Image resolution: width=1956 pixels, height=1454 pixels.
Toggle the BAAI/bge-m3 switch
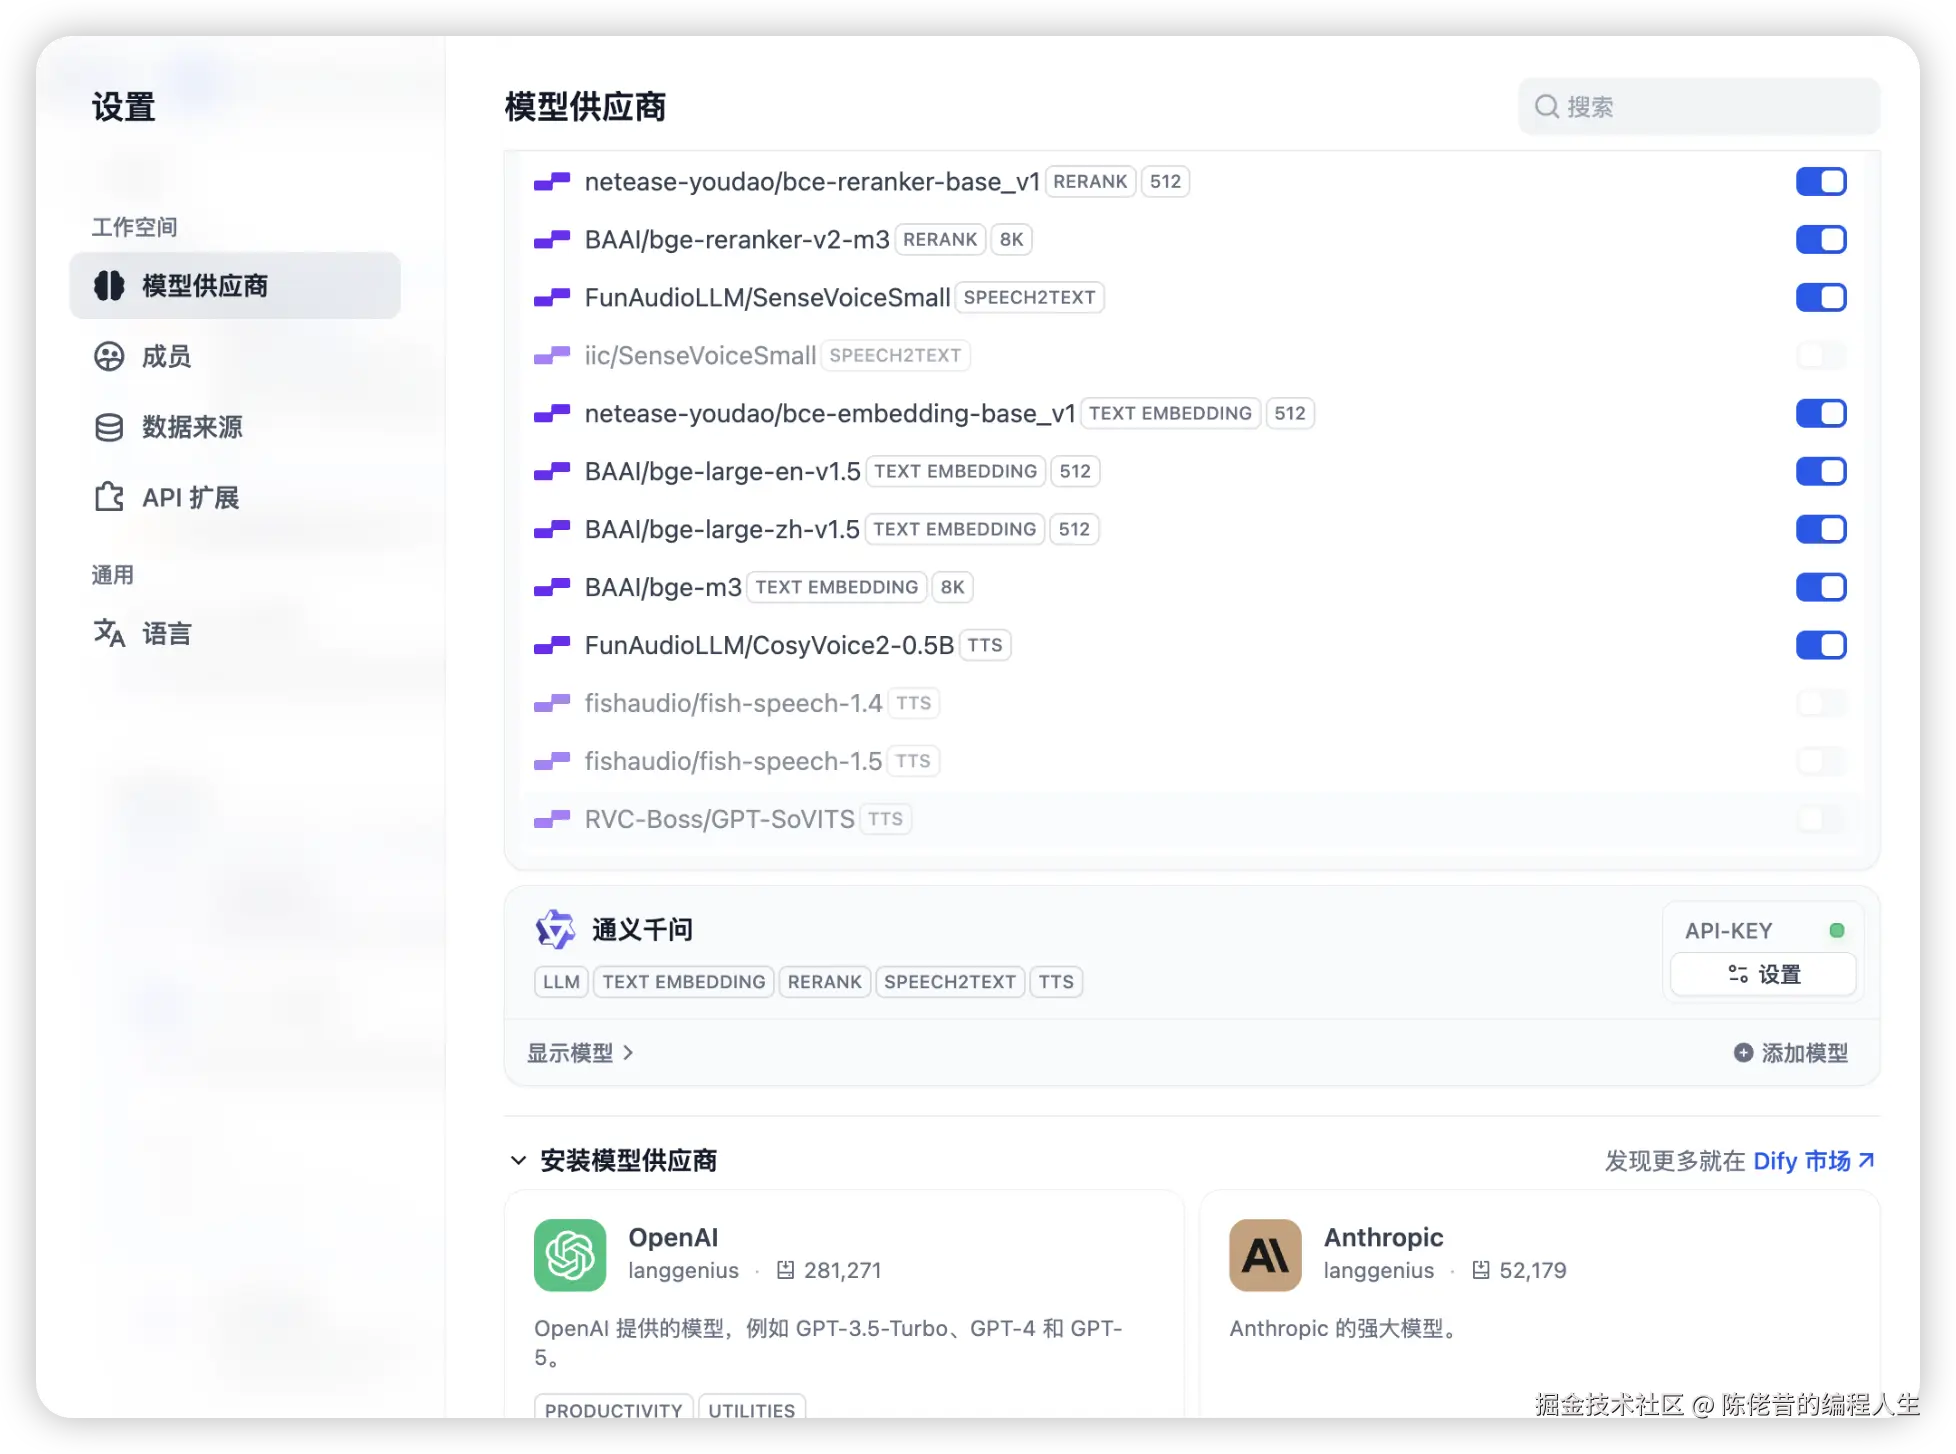pos(1821,588)
